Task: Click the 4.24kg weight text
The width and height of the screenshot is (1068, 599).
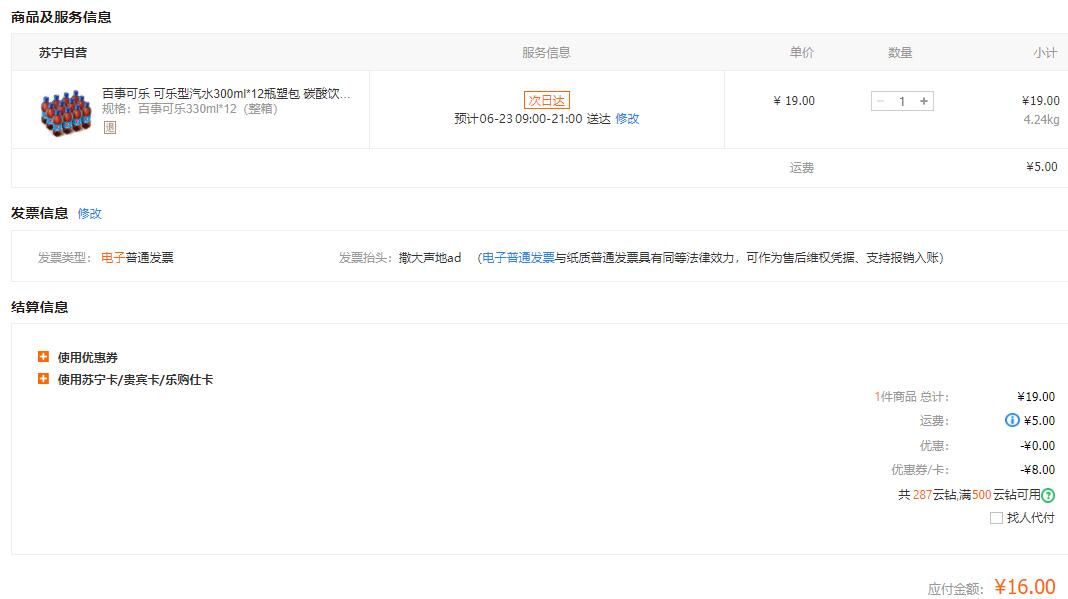Action: point(1041,119)
